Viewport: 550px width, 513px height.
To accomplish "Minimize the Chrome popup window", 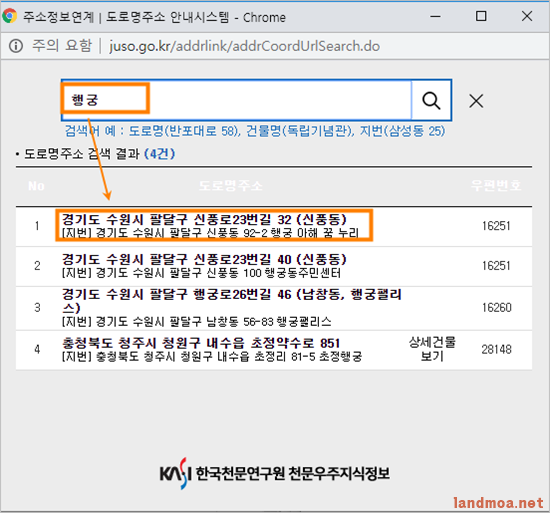I will tap(435, 16).
